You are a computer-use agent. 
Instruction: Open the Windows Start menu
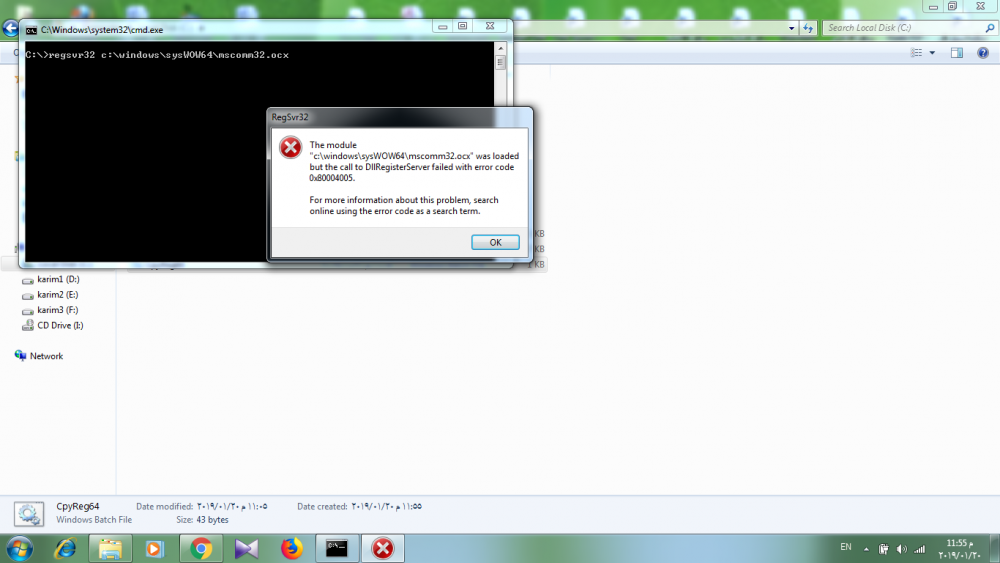point(20,548)
